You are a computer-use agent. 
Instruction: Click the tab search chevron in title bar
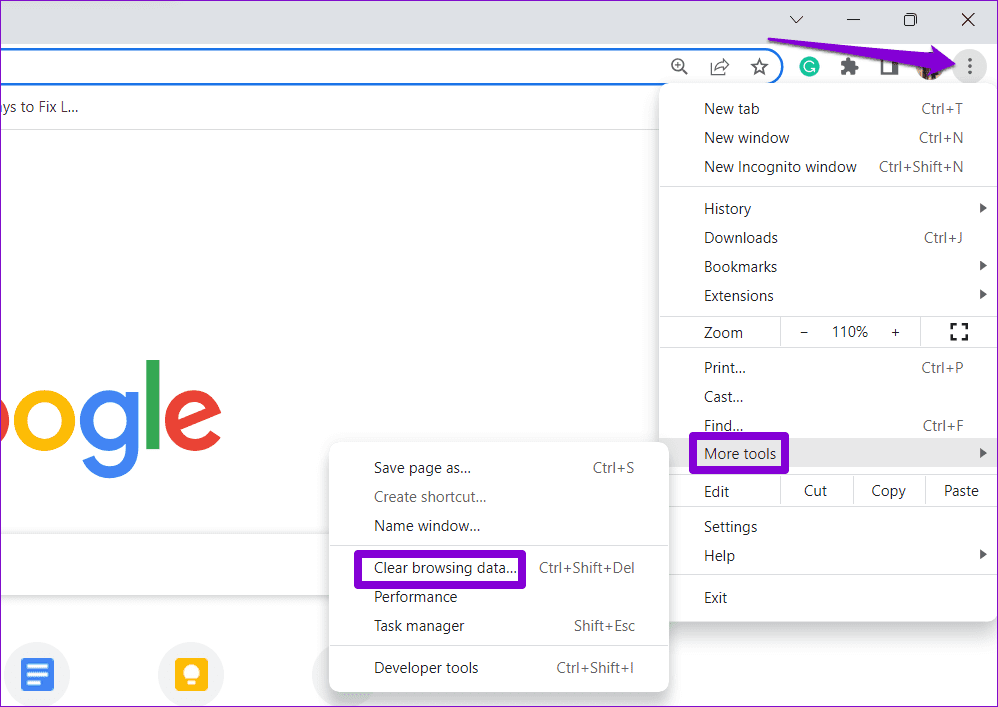pos(796,20)
